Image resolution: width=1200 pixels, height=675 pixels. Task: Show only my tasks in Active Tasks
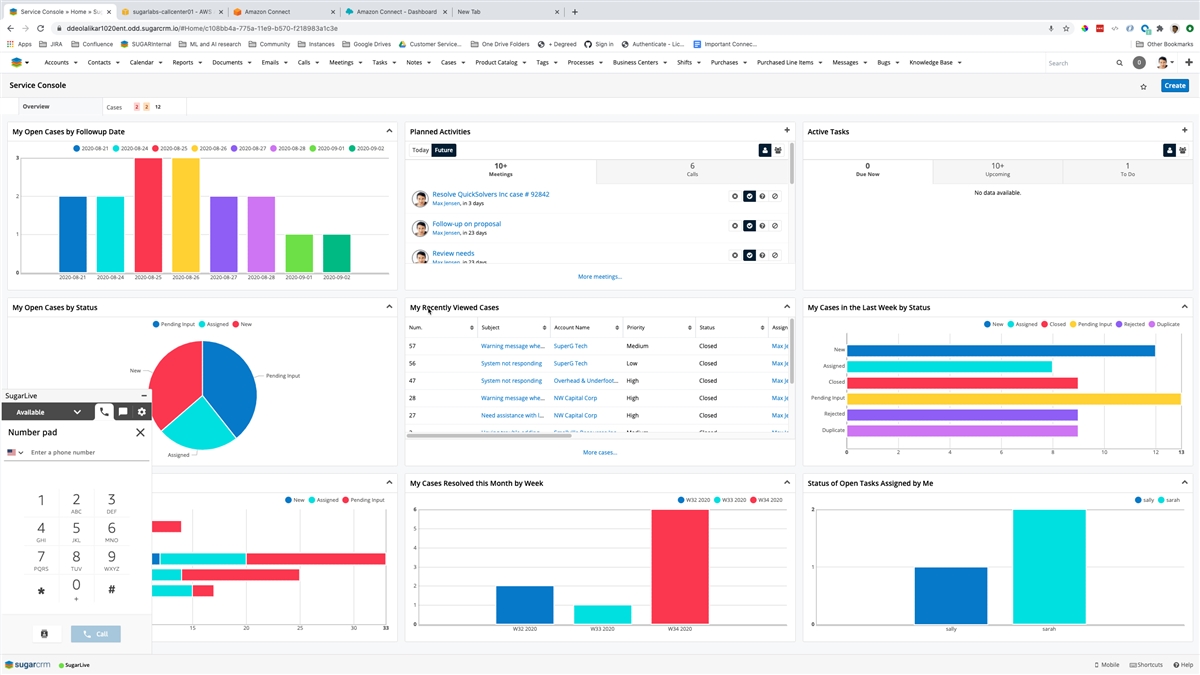[1168, 150]
